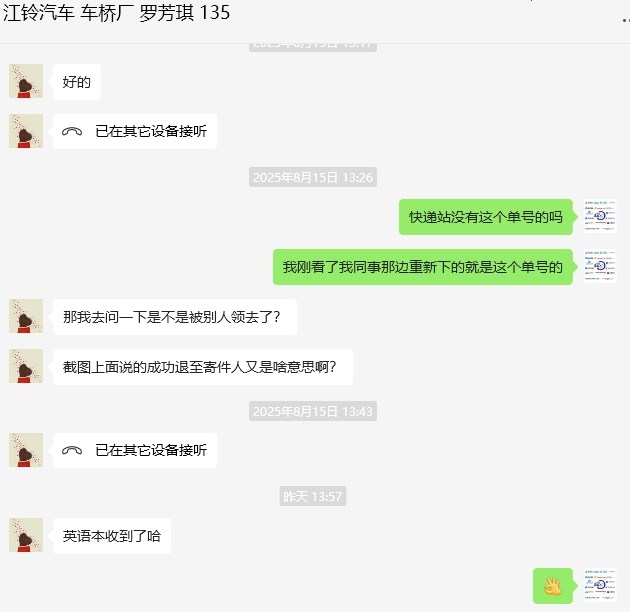This screenshot has height=612, width=630.
Task: Open chat info via three-dots menu
Action: (x=626, y=19)
